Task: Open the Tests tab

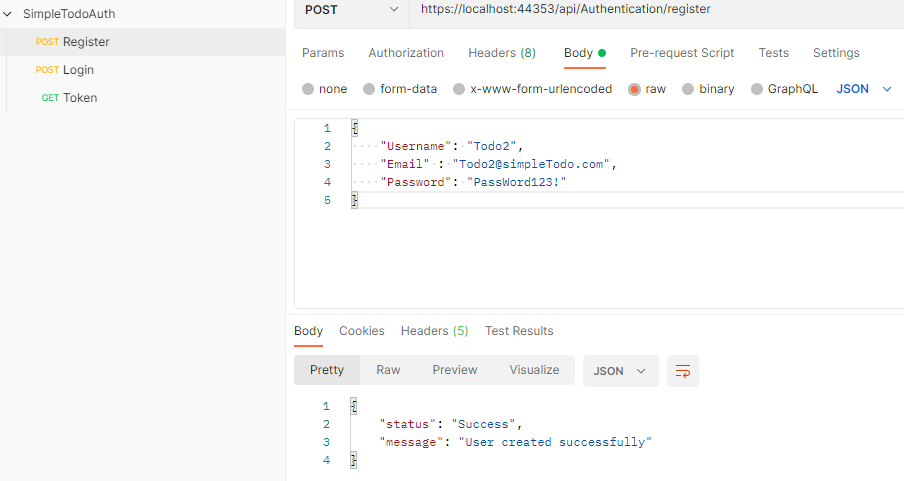Action: point(773,53)
